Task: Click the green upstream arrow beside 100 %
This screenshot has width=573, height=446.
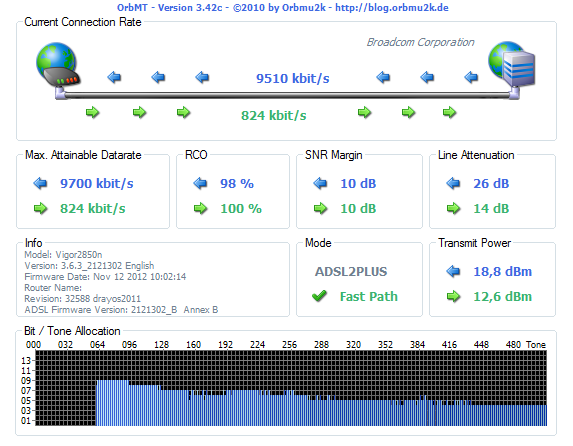Action: pyautogui.click(x=200, y=209)
